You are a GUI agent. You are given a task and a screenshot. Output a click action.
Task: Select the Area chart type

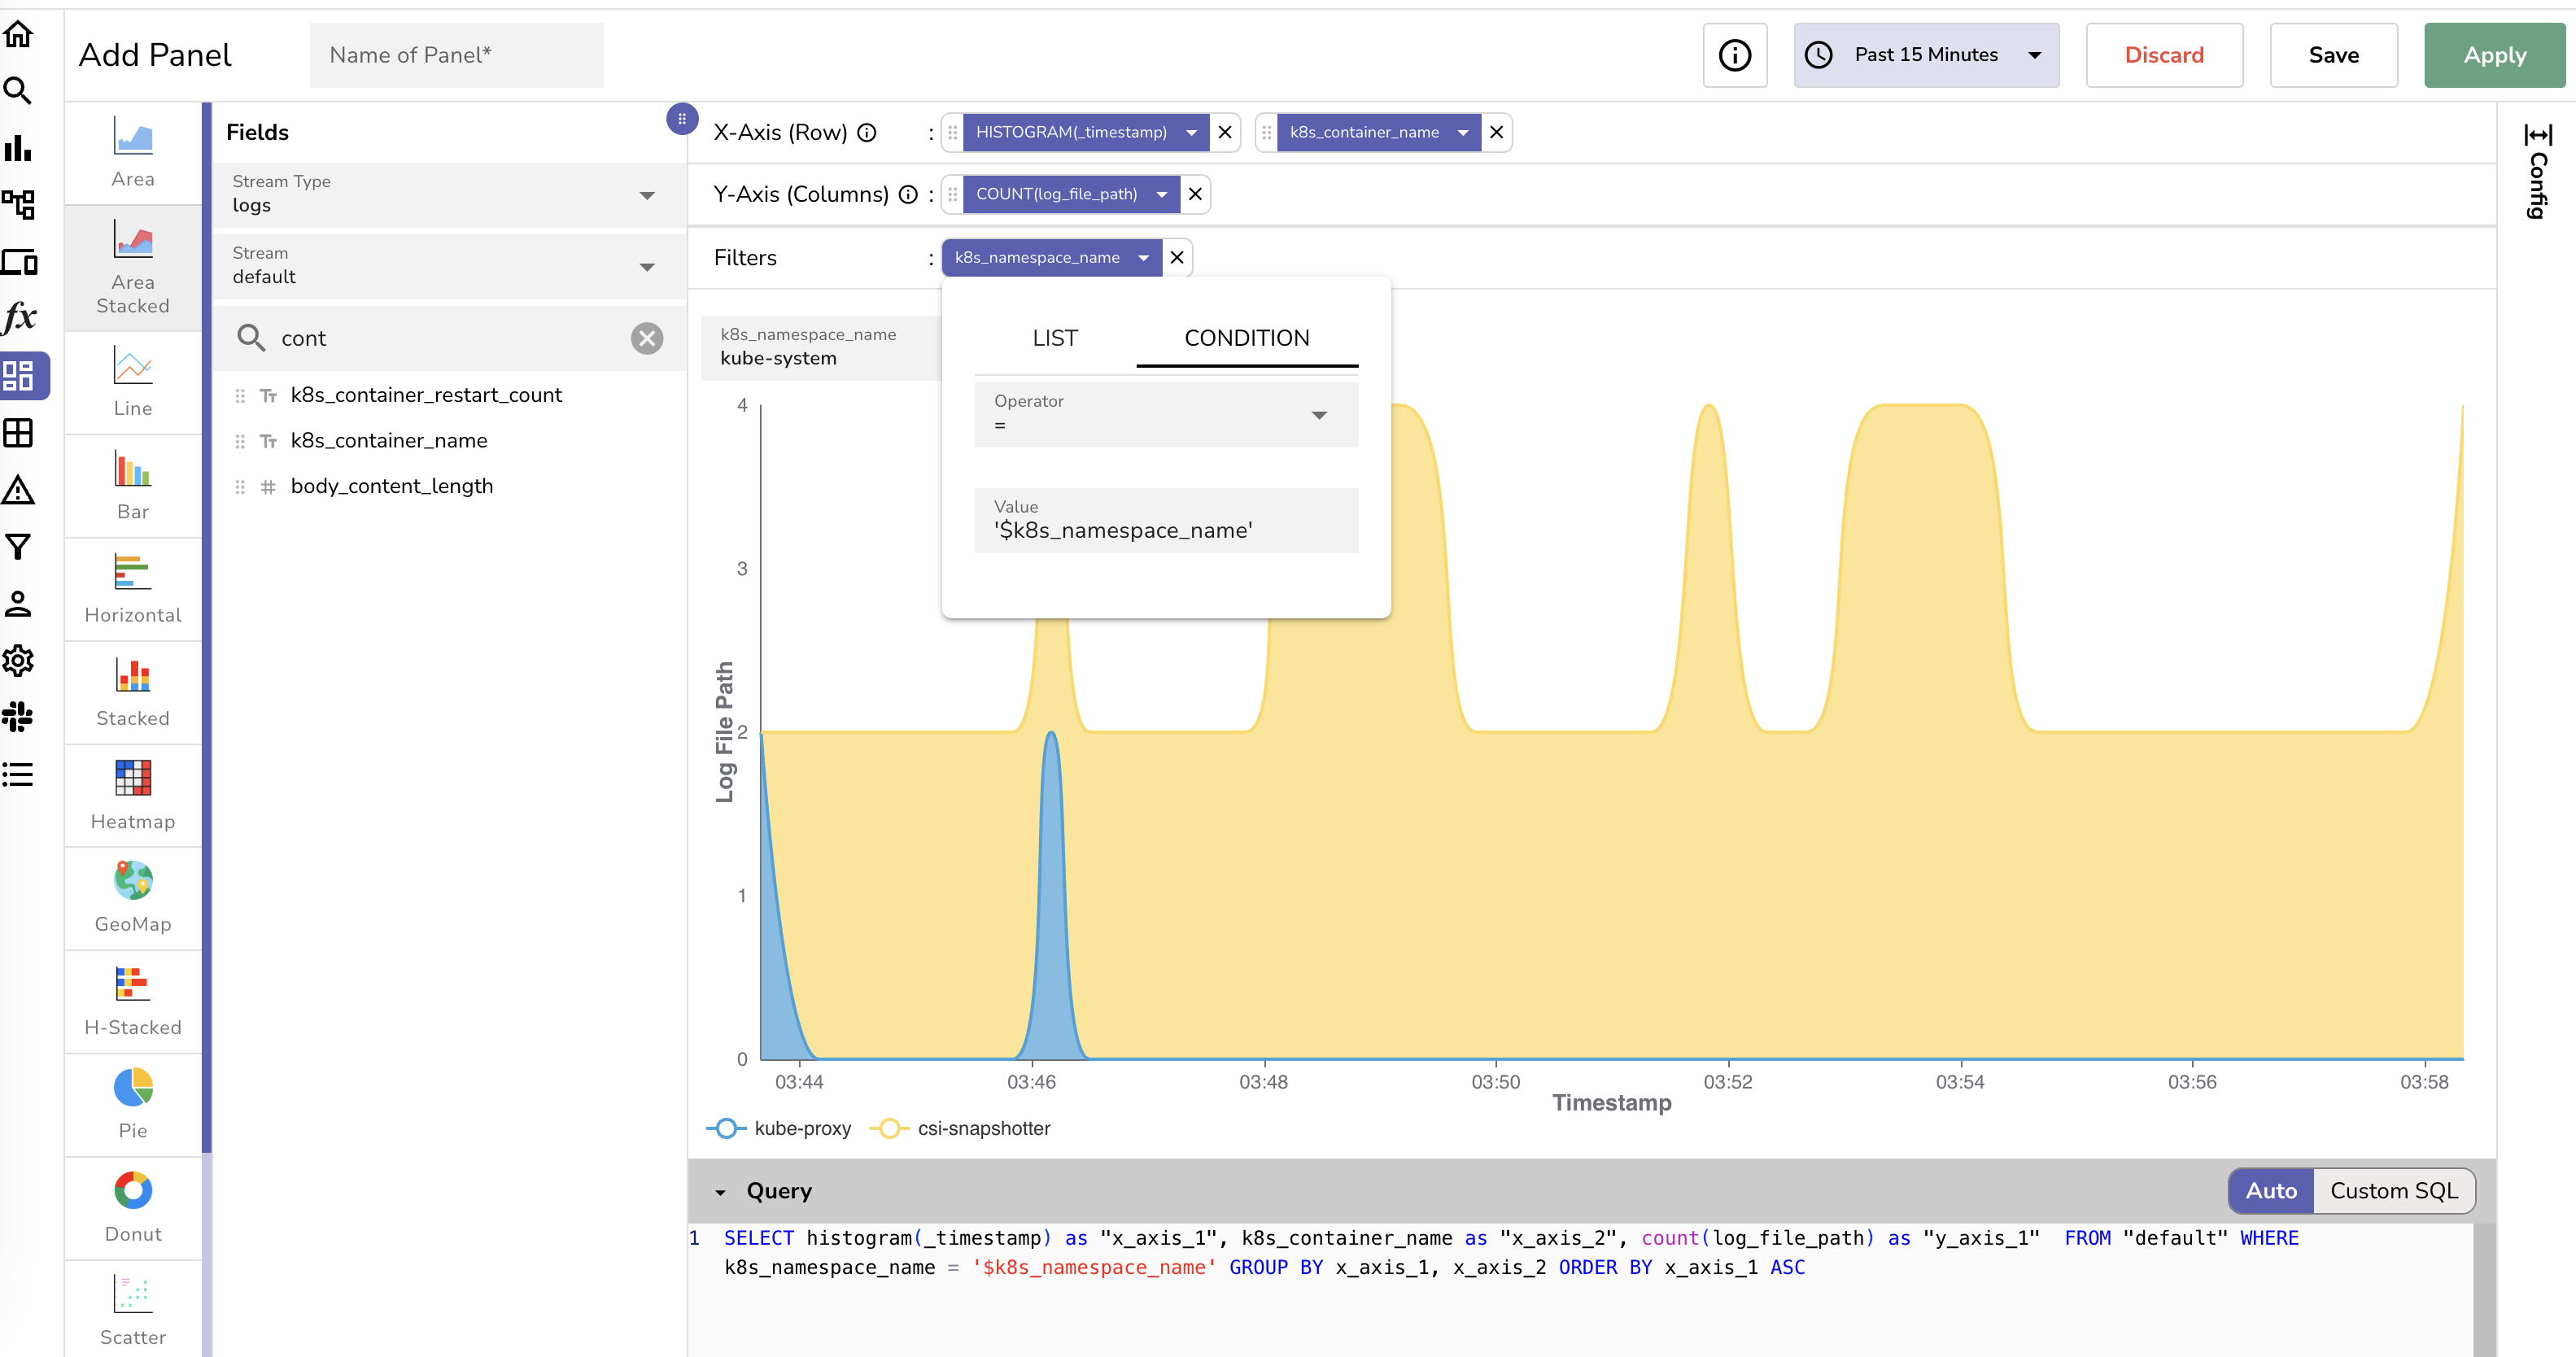pos(133,152)
